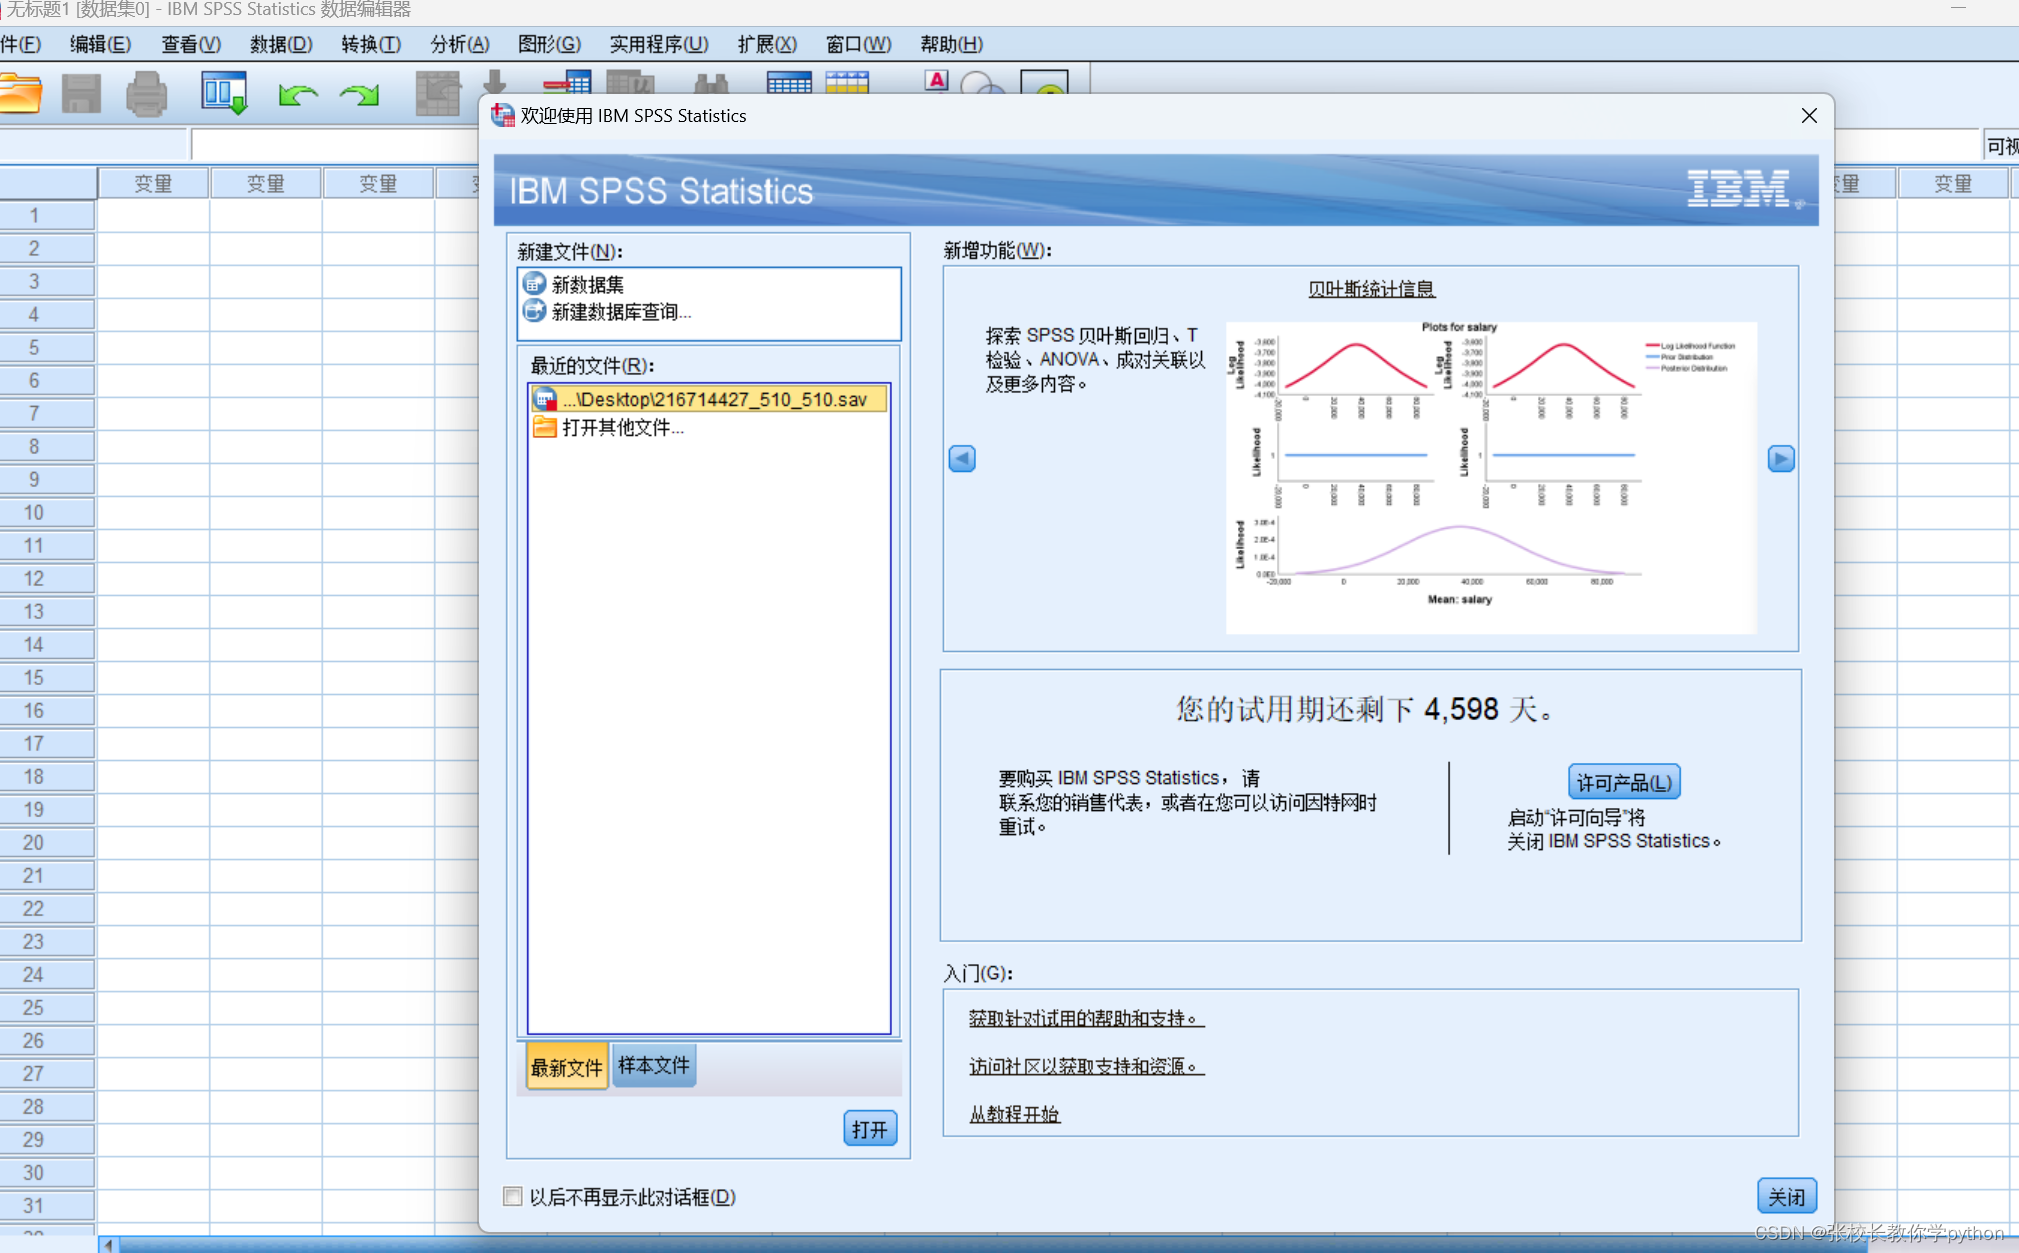Click the License Product (许可产品) button
Image resolution: width=2019 pixels, height=1253 pixels.
coord(1624,782)
